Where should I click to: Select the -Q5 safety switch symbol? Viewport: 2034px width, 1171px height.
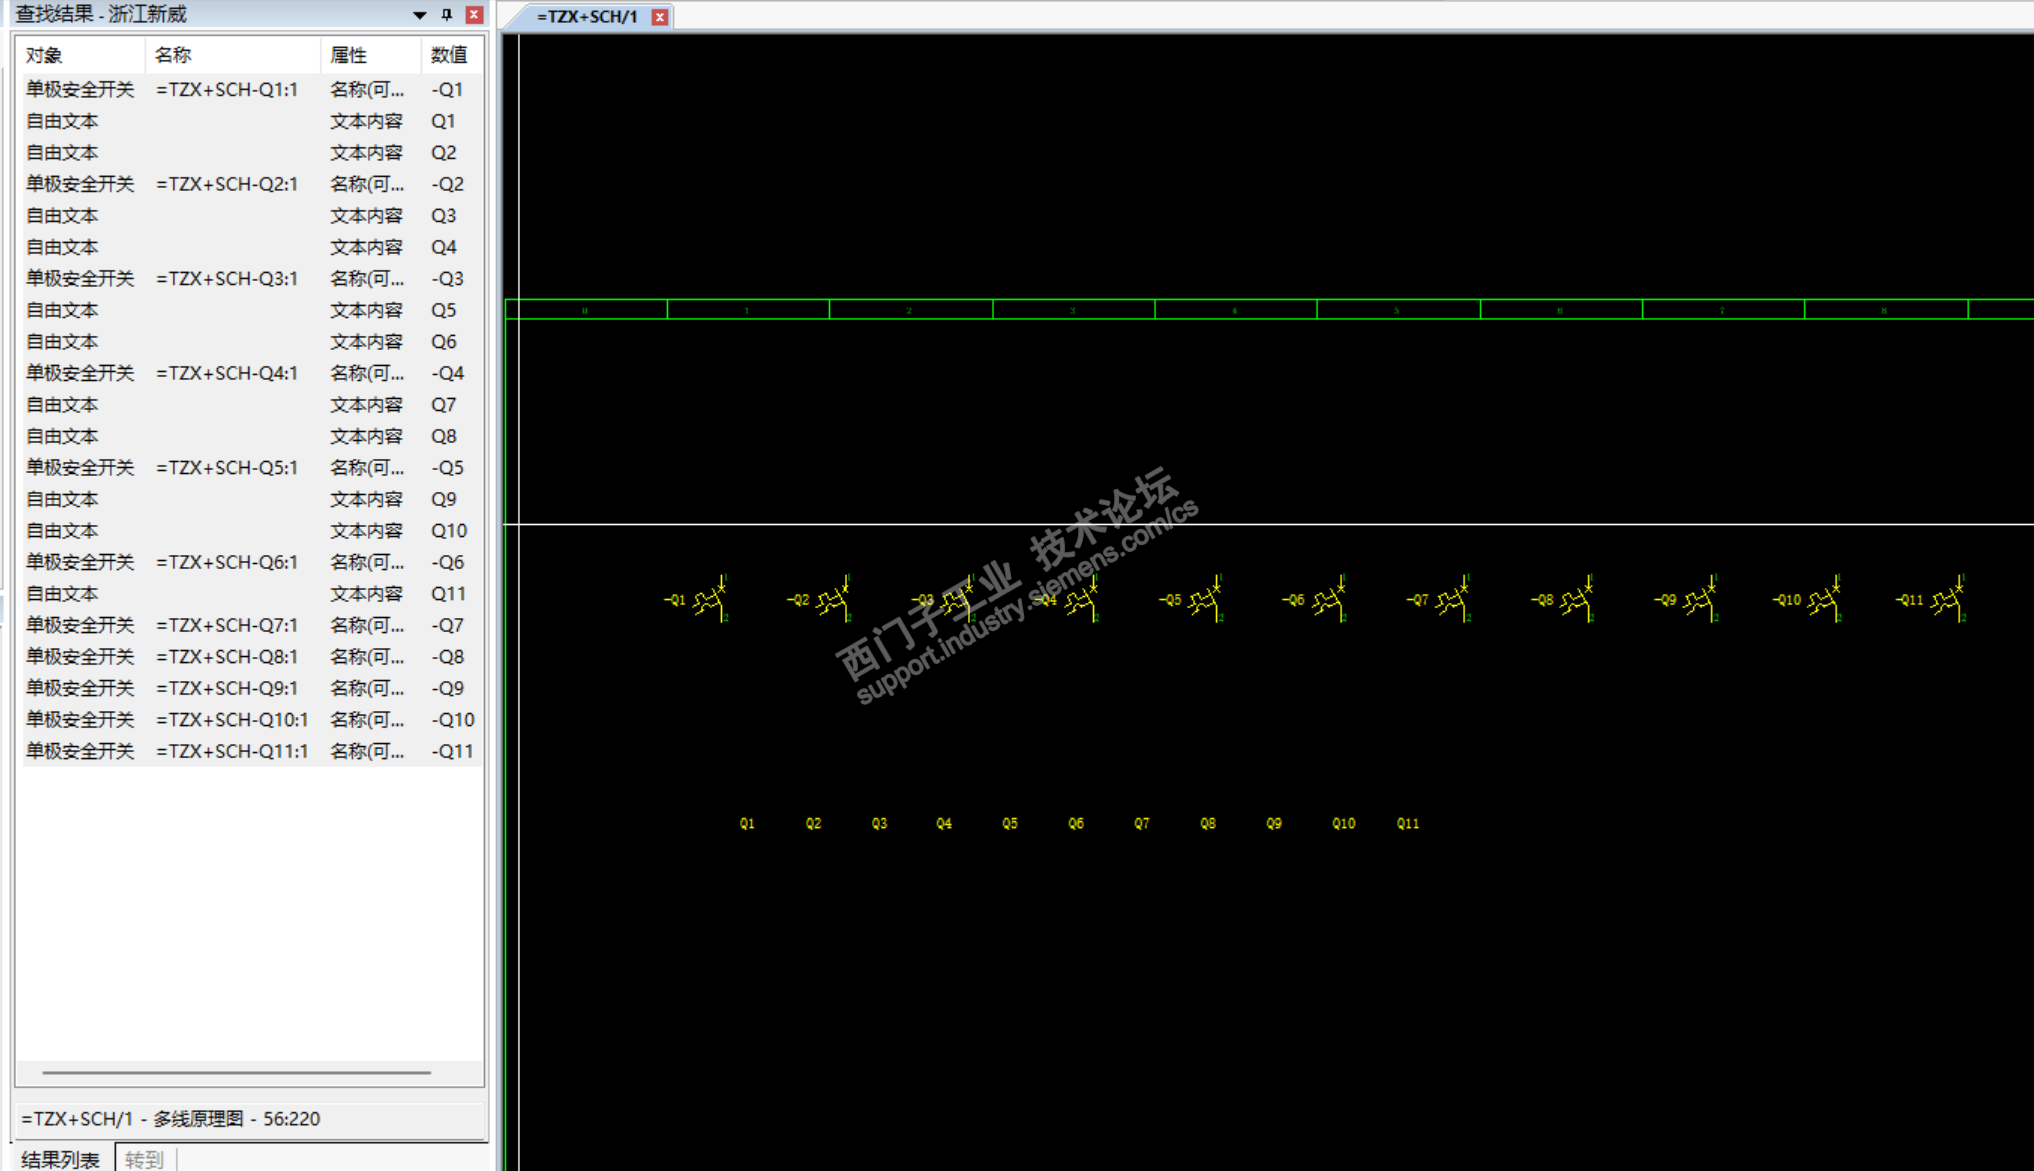pyautogui.click(x=1205, y=600)
